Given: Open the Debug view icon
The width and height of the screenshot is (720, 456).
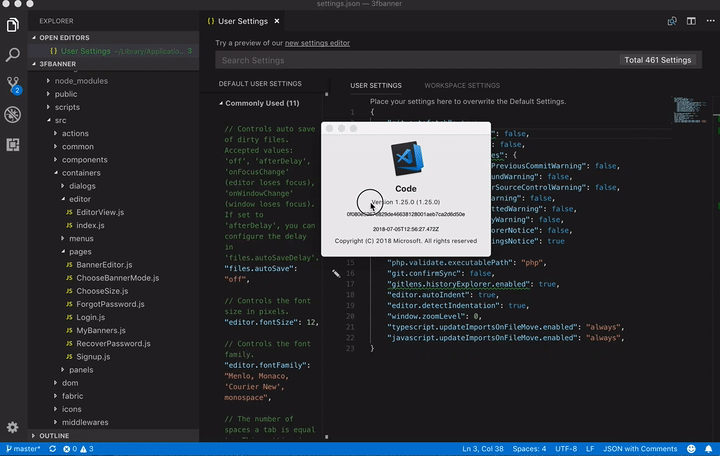Looking at the screenshot, I should pyautogui.click(x=13, y=115).
